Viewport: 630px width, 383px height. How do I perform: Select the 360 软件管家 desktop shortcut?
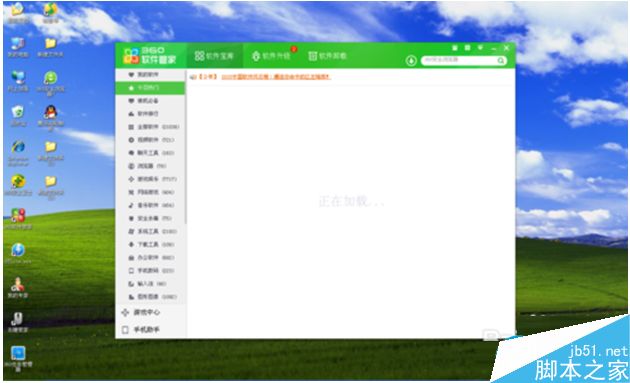[18, 219]
